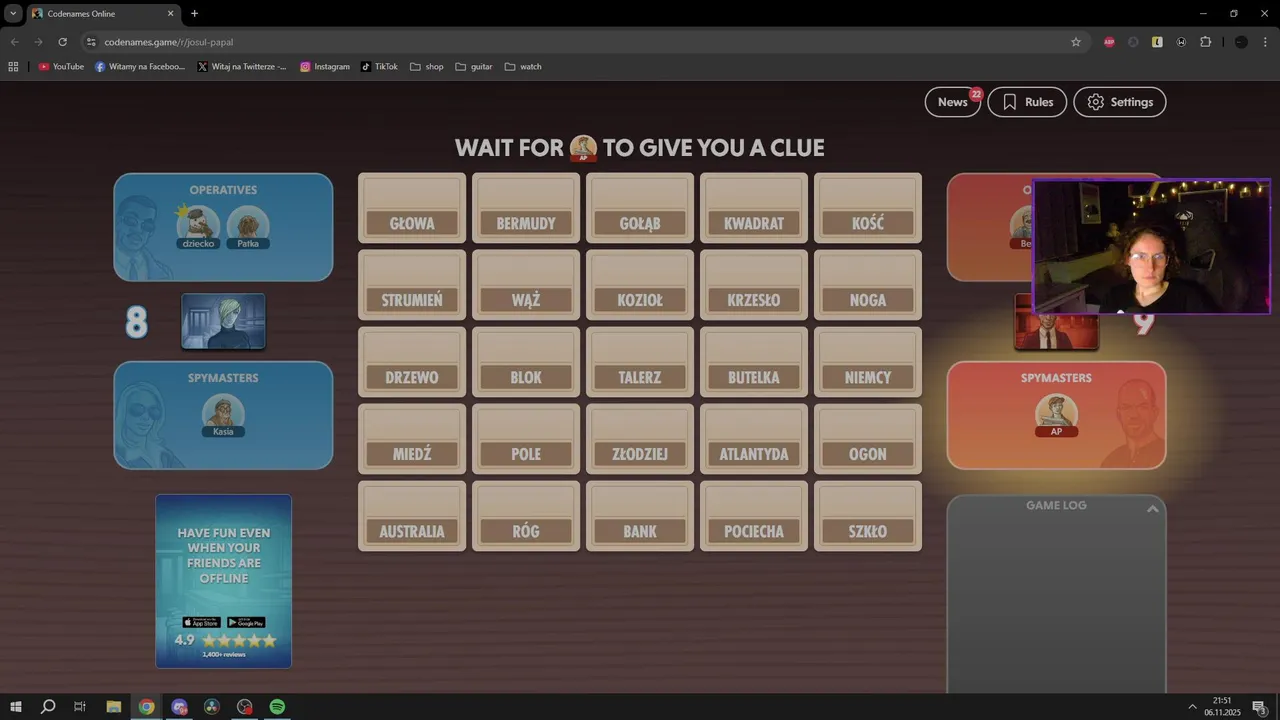This screenshot has height=720, width=1280.
Task: Pick the GOŁĄB card
Action: click(640, 208)
